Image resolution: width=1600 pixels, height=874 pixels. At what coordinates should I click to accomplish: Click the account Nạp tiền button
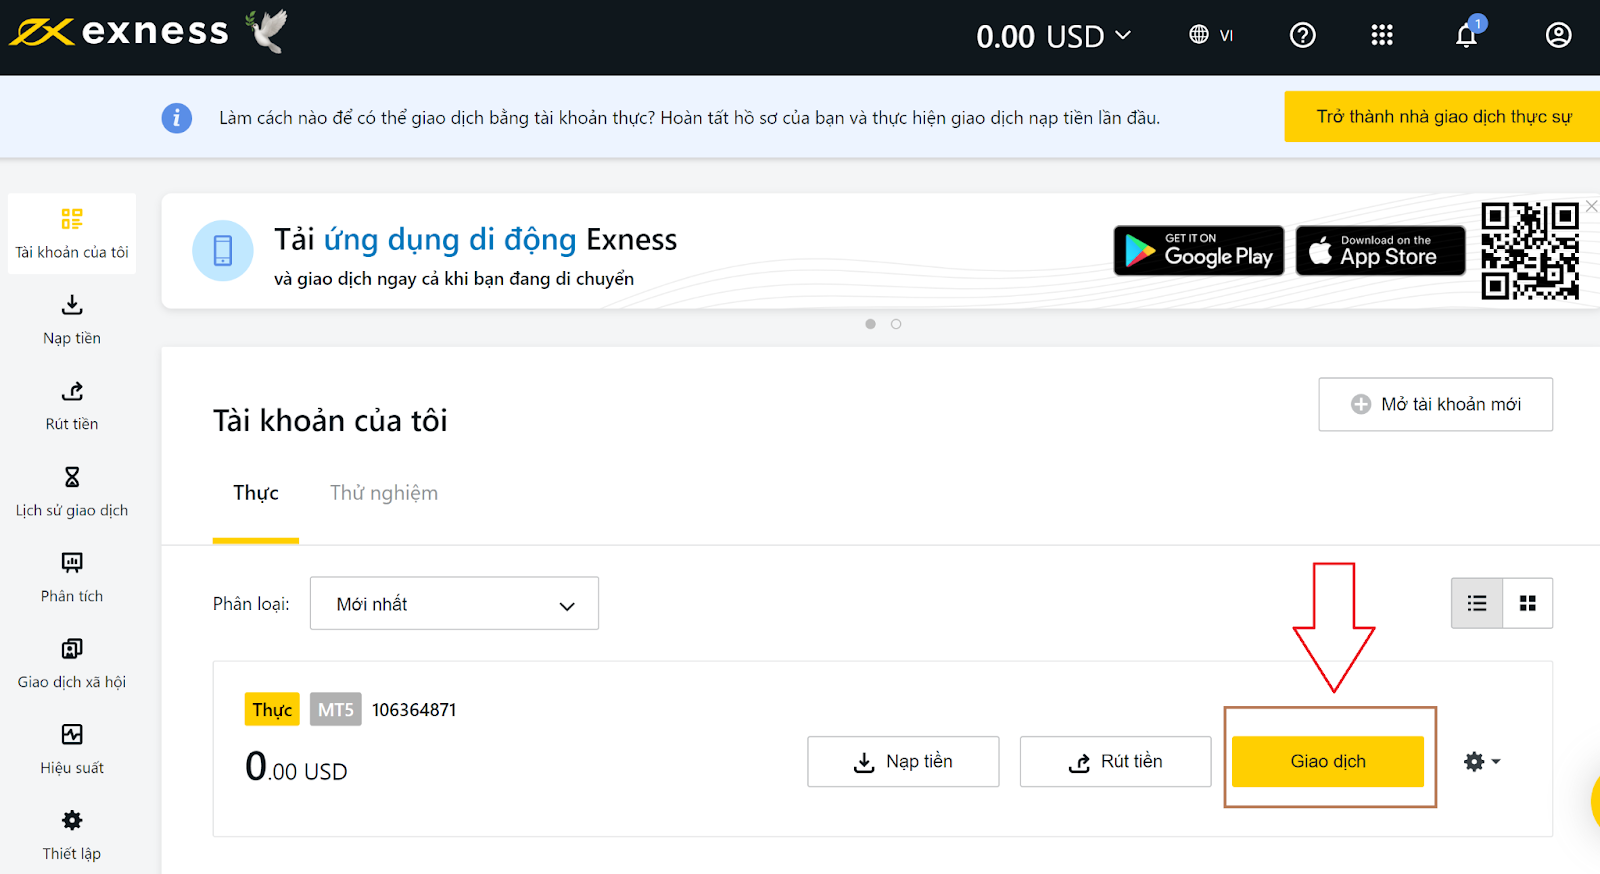[903, 762]
